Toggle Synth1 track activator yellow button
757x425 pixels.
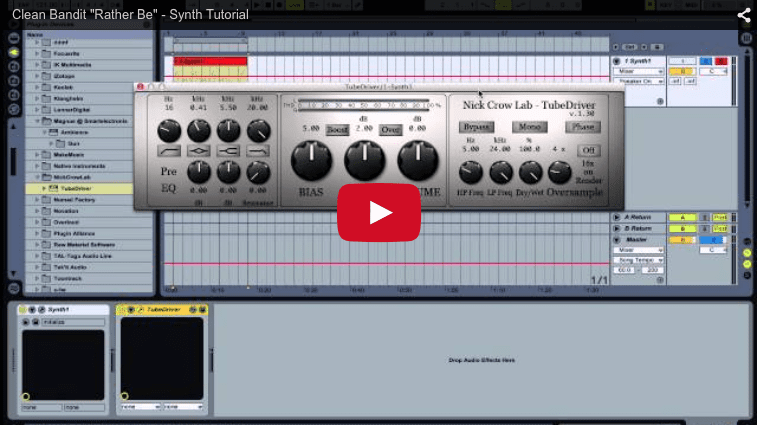point(682,71)
